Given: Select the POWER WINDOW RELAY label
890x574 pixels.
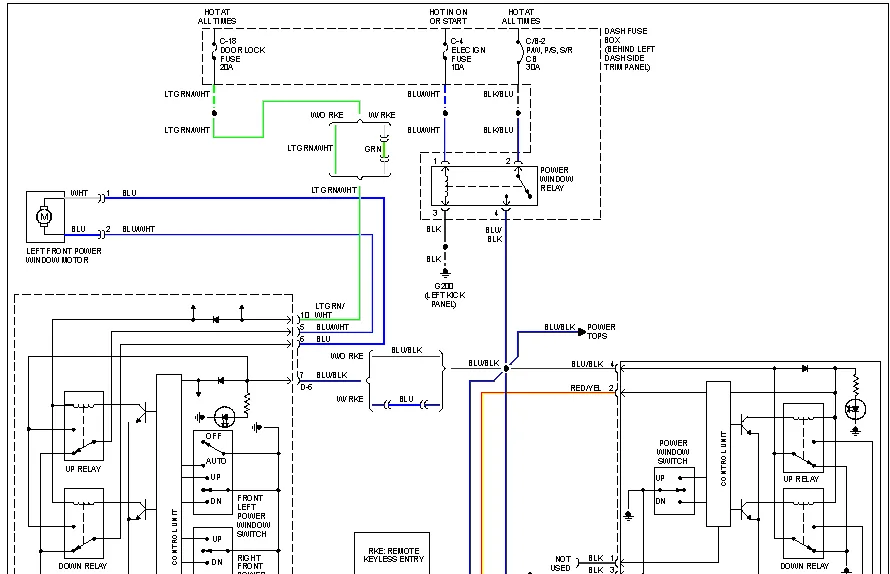Looking at the screenshot, I should point(556,179).
